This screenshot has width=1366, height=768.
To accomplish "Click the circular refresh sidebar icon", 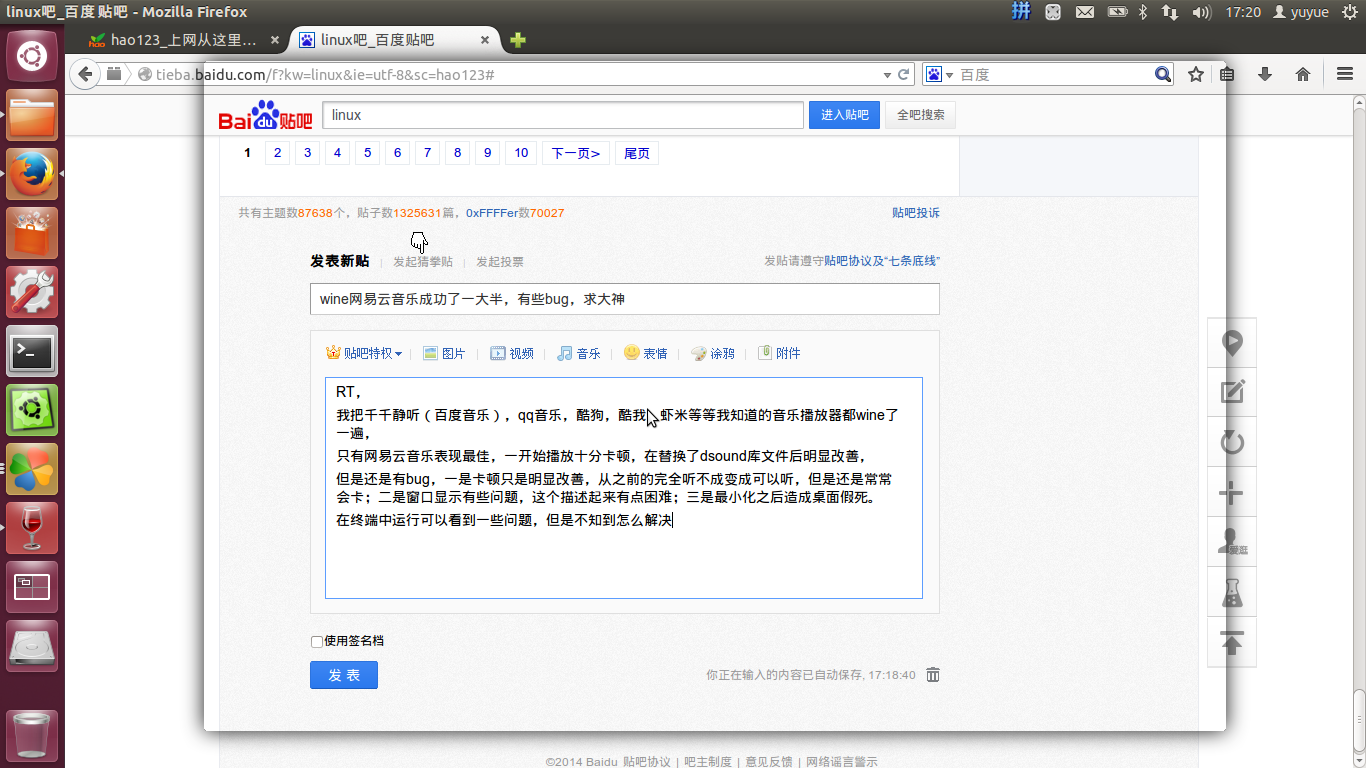I will coord(1232,442).
